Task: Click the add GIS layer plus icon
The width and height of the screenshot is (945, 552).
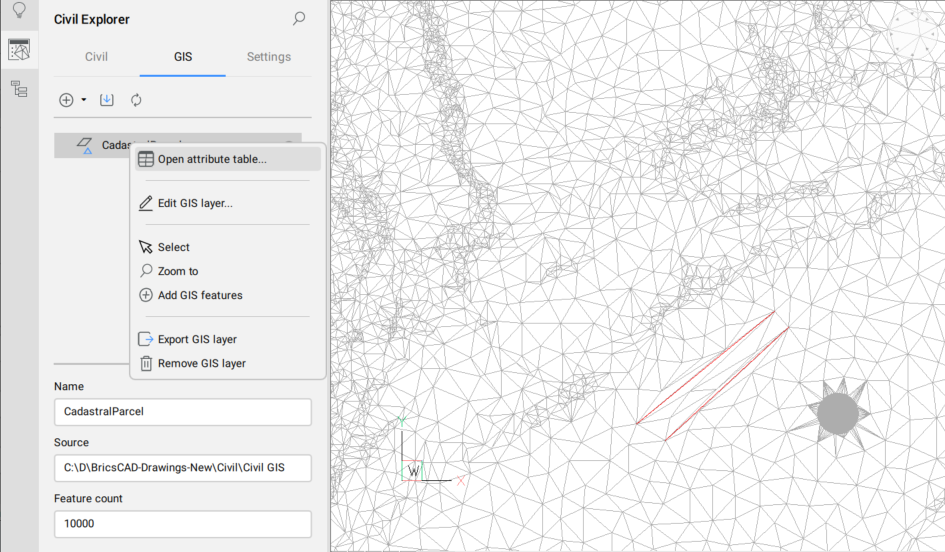Action: pos(66,100)
